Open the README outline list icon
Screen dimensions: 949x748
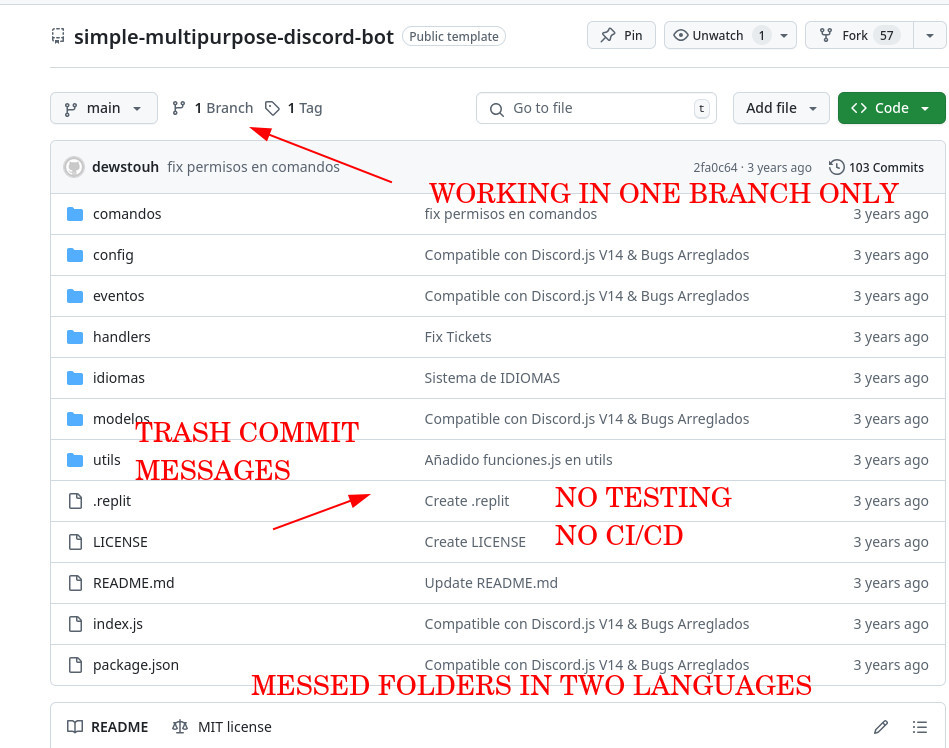point(920,727)
